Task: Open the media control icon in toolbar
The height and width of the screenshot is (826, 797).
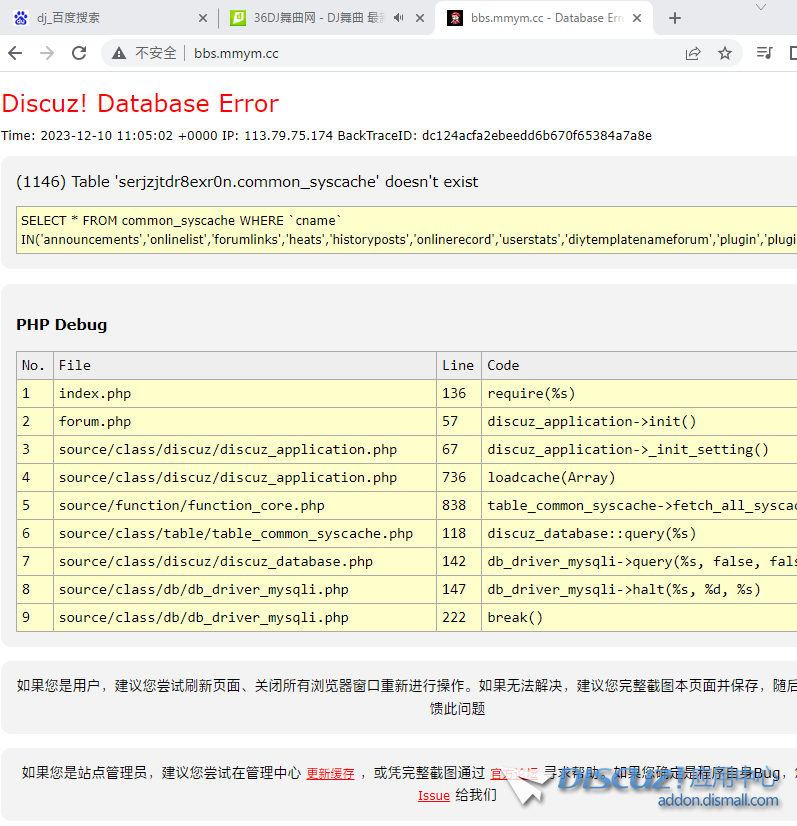Action: click(764, 53)
